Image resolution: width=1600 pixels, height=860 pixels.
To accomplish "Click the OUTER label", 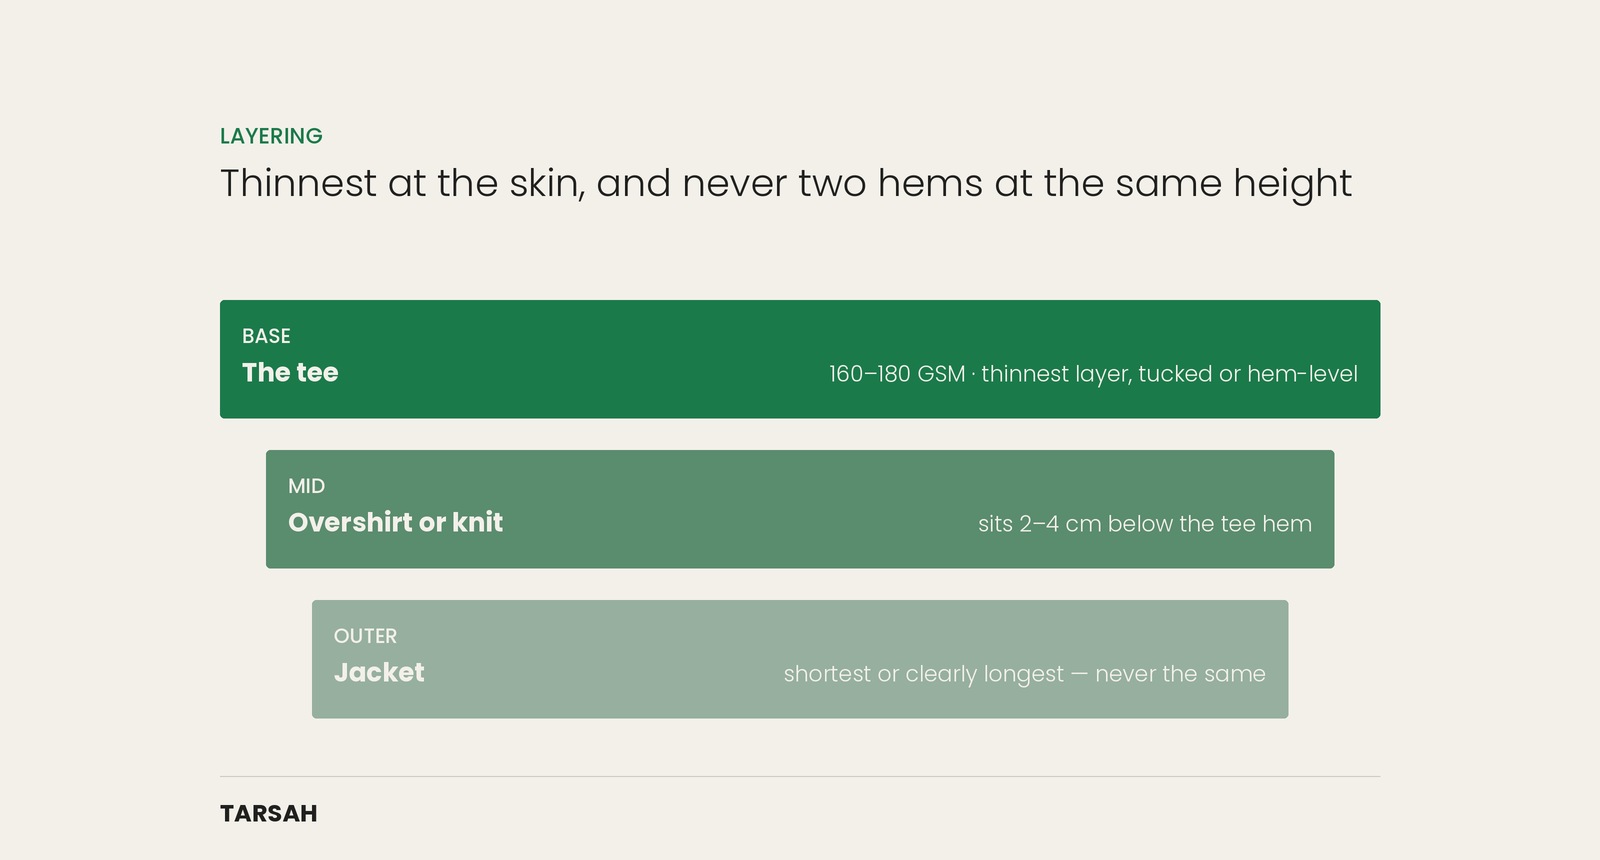I will pyautogui.click(x=365, y=636).
